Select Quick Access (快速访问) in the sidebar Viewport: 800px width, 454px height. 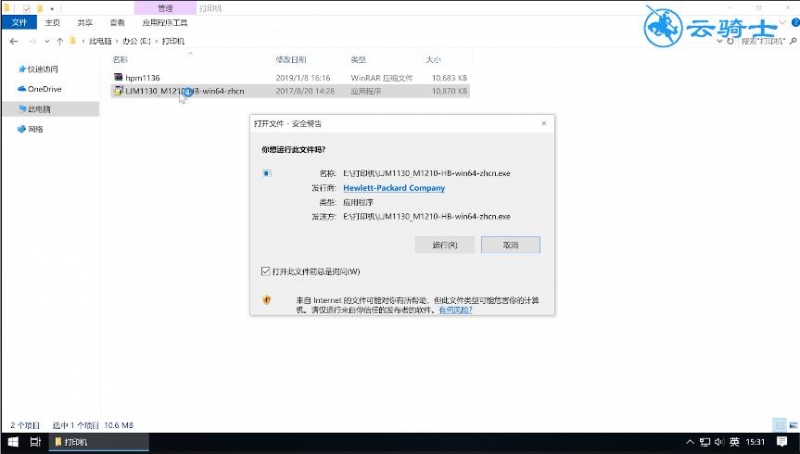click(38, 69)
